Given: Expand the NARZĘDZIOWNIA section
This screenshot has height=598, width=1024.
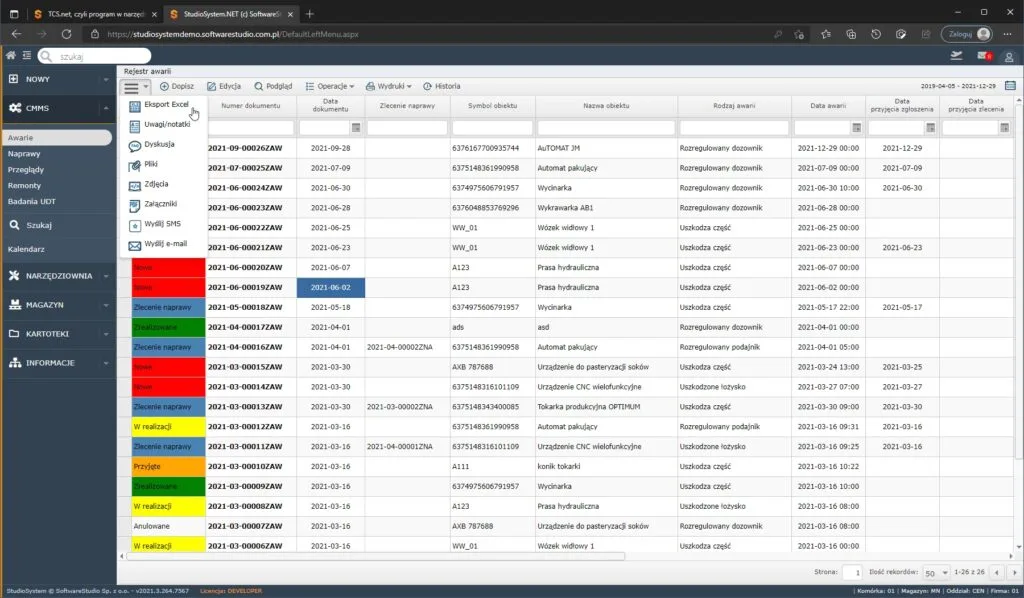Looking at the screenshot, I should (58, 276).
